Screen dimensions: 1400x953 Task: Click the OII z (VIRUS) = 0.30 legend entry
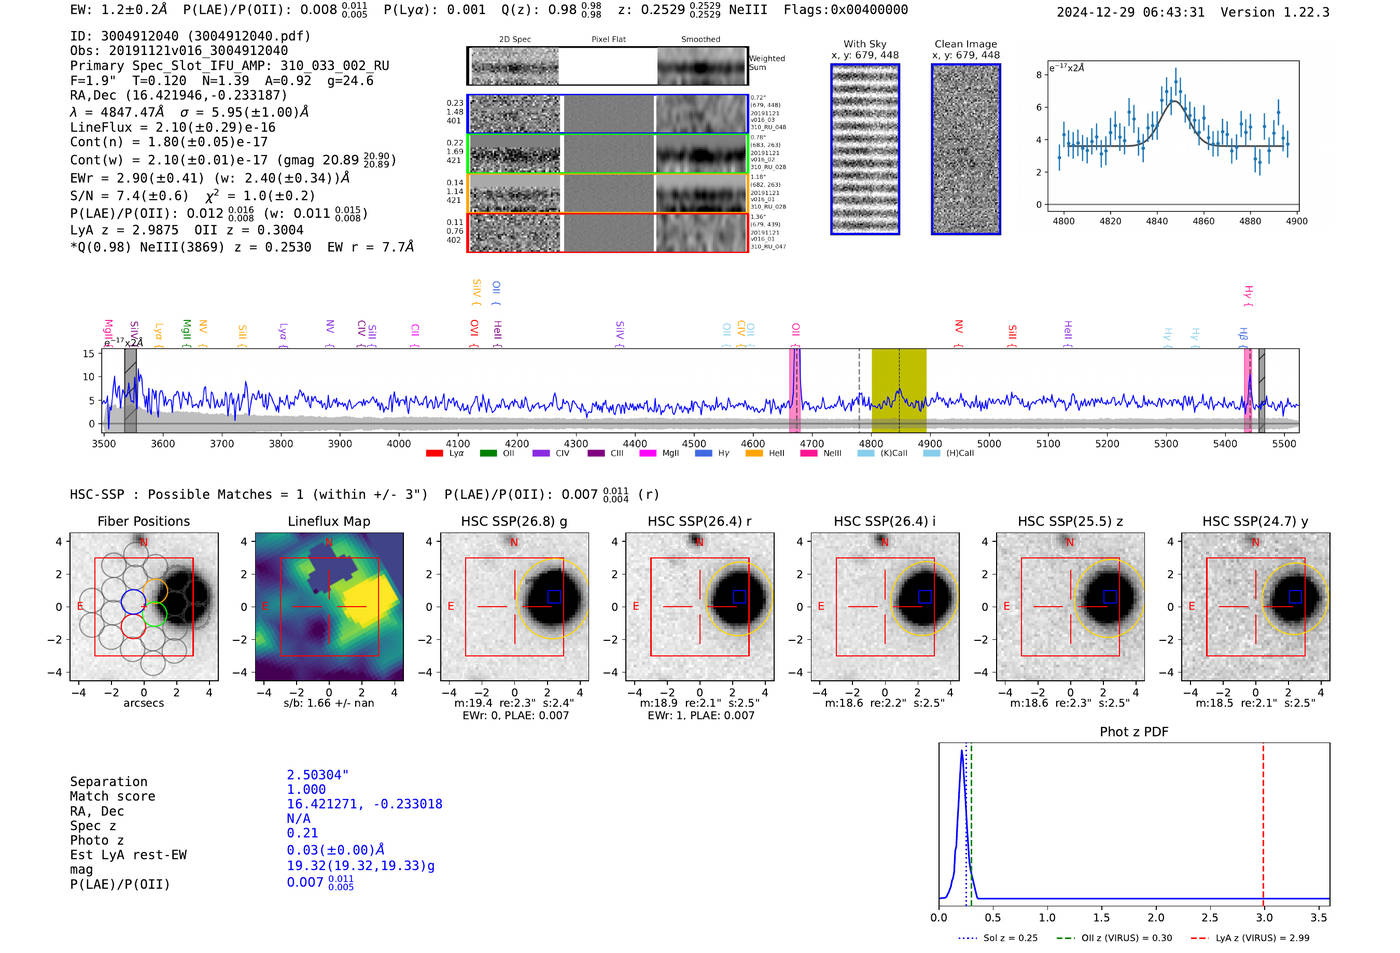pos(1113,938)
